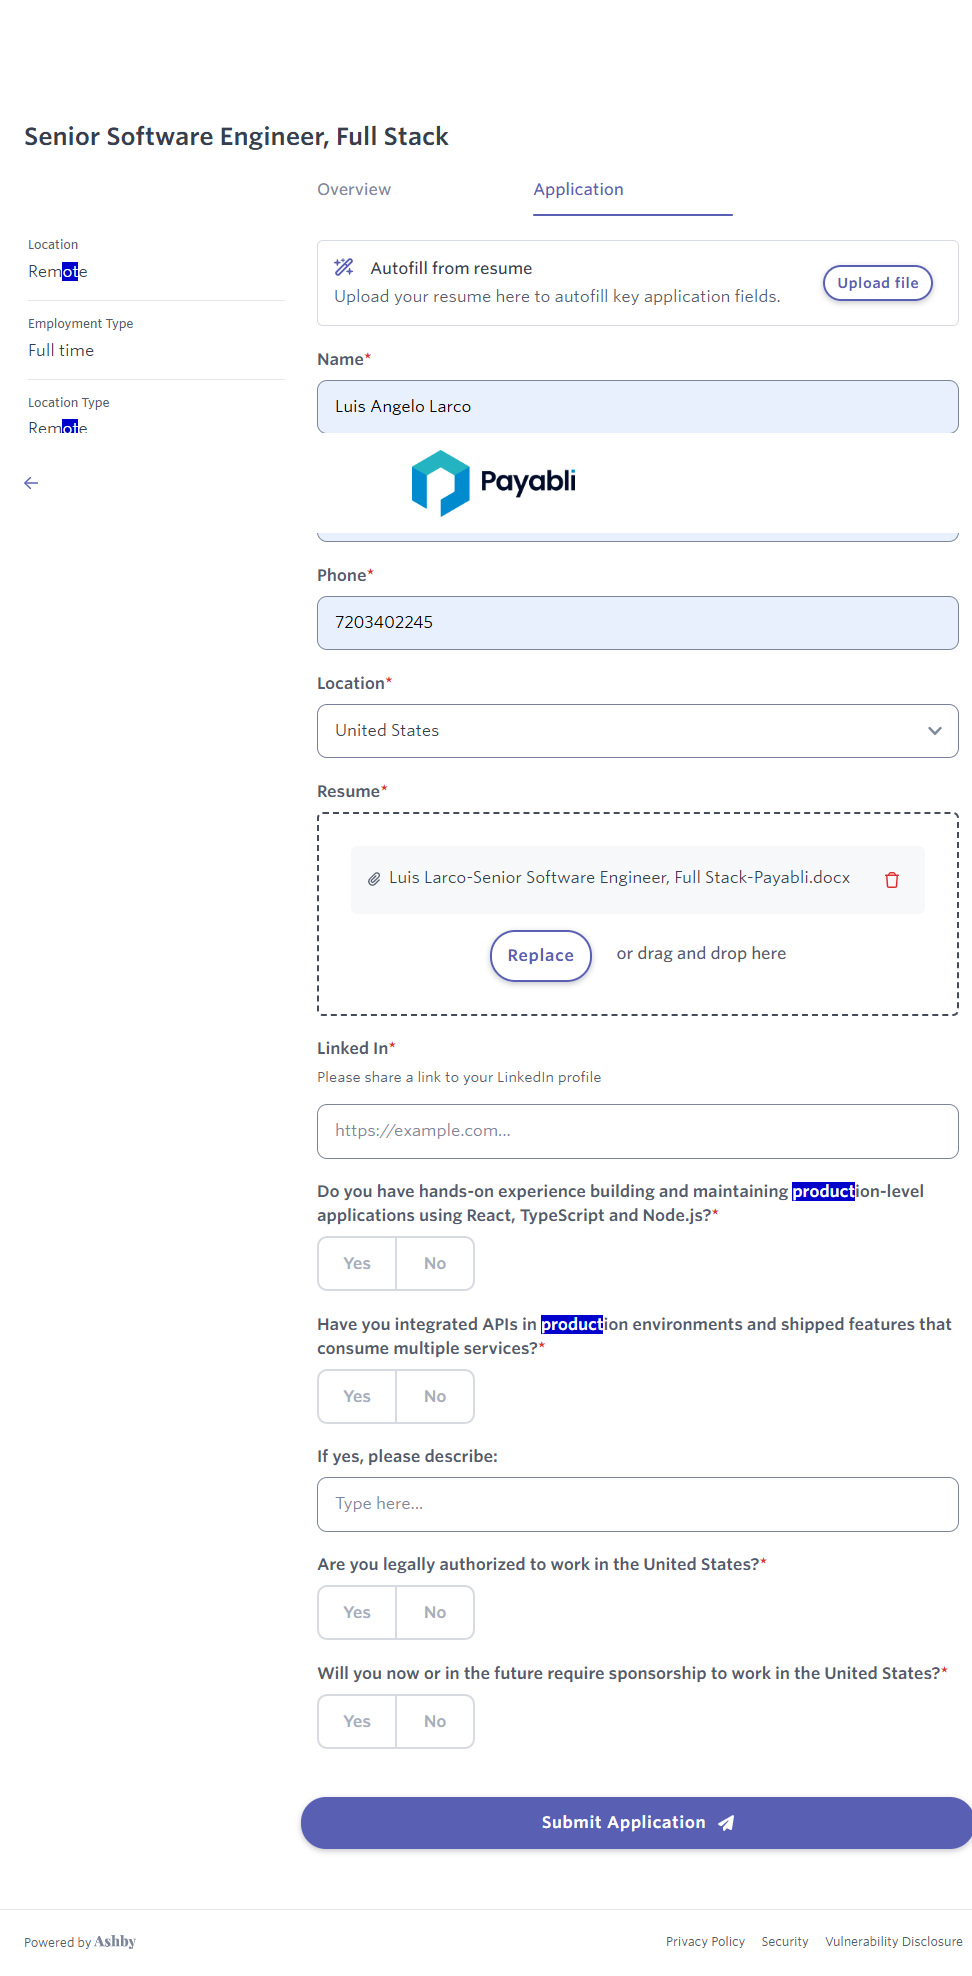
Task: Select the Application tab
Action: [x=578, y=190]
